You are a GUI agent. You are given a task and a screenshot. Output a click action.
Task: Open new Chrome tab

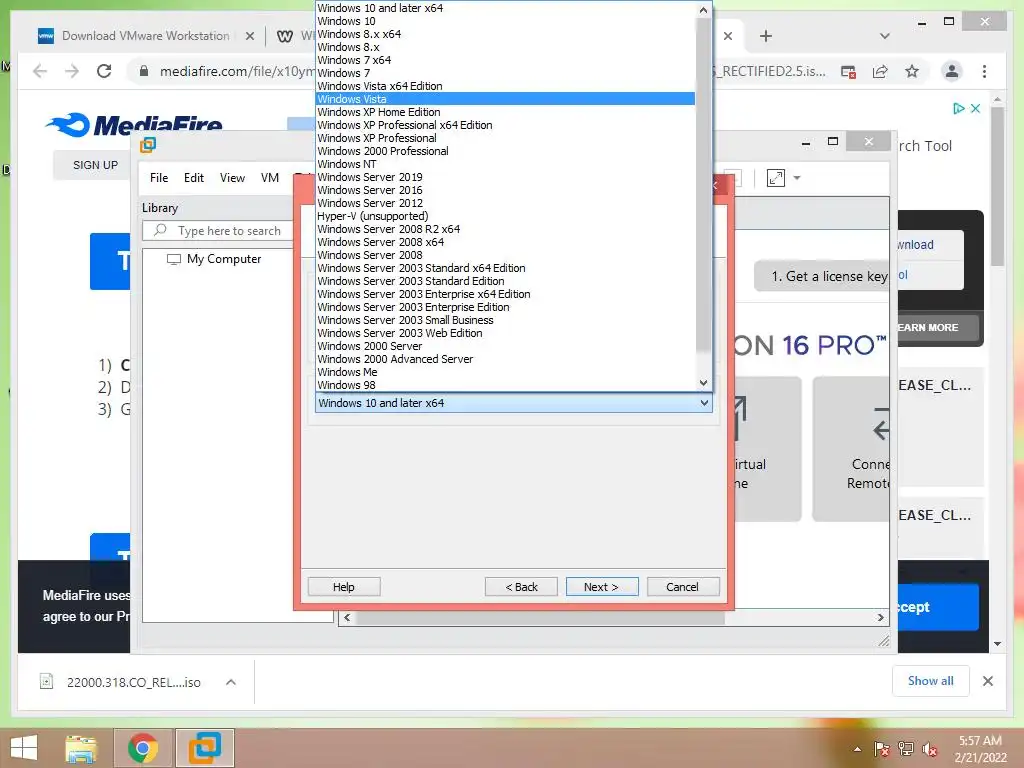[x=766, y=36]
